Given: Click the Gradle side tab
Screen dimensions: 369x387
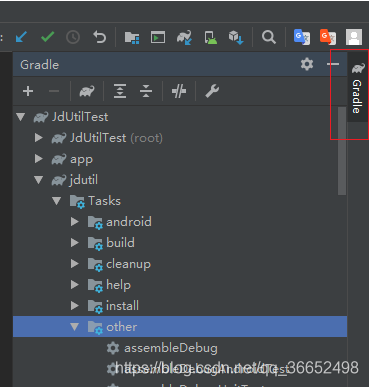Looking at the screenshot, I should tap(357, 88).
